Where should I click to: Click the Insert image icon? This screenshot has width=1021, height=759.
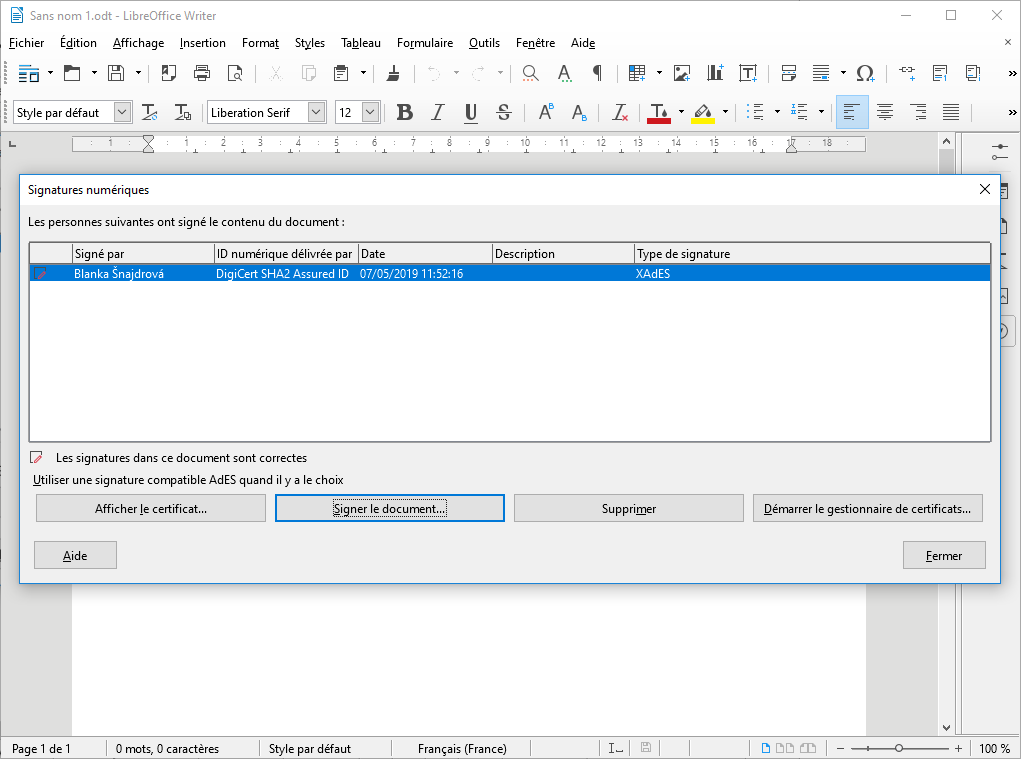[682, 73]
